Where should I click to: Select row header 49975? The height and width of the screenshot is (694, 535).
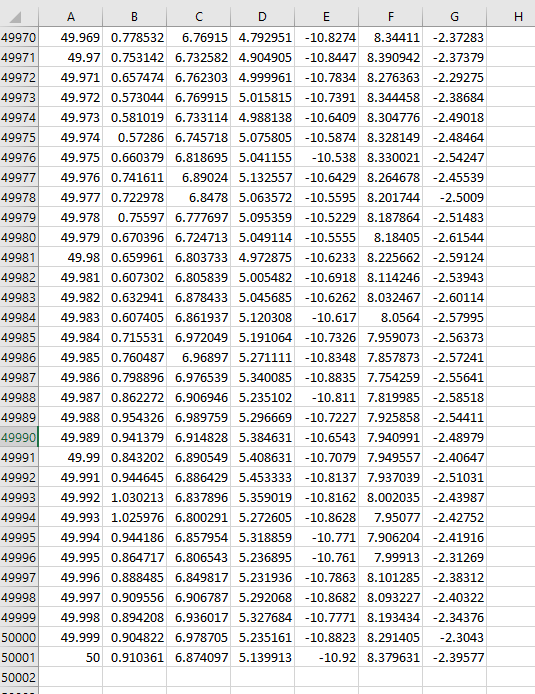[x=19, y=138]
